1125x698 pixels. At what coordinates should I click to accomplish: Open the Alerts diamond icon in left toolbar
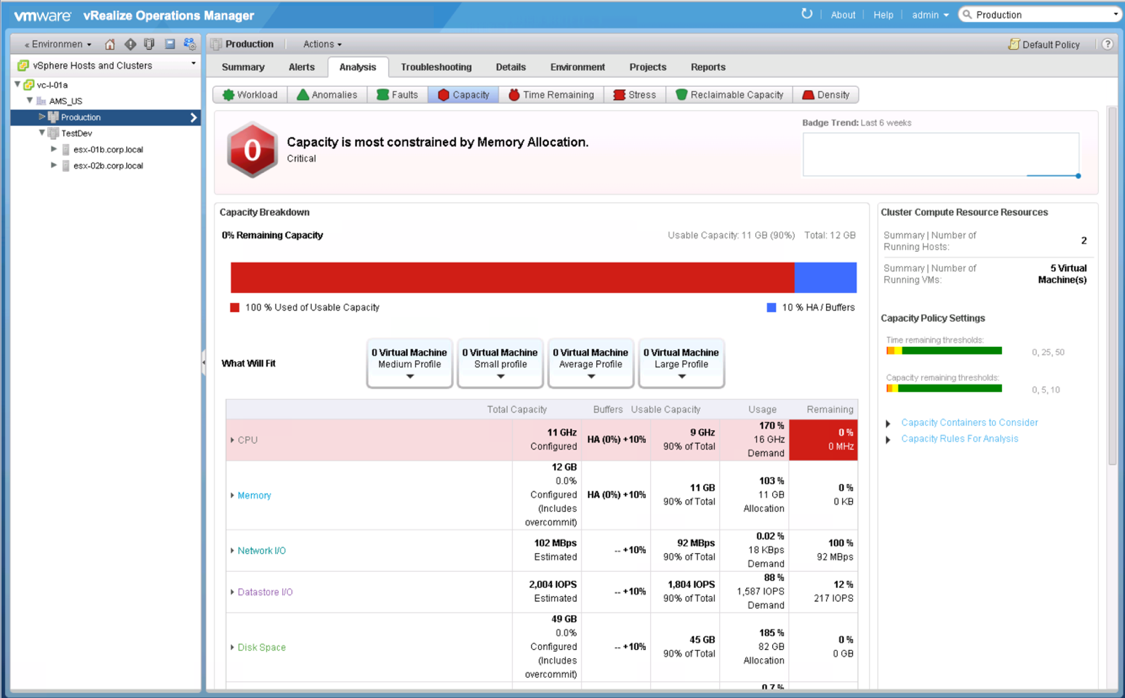(x=130, y=45)
